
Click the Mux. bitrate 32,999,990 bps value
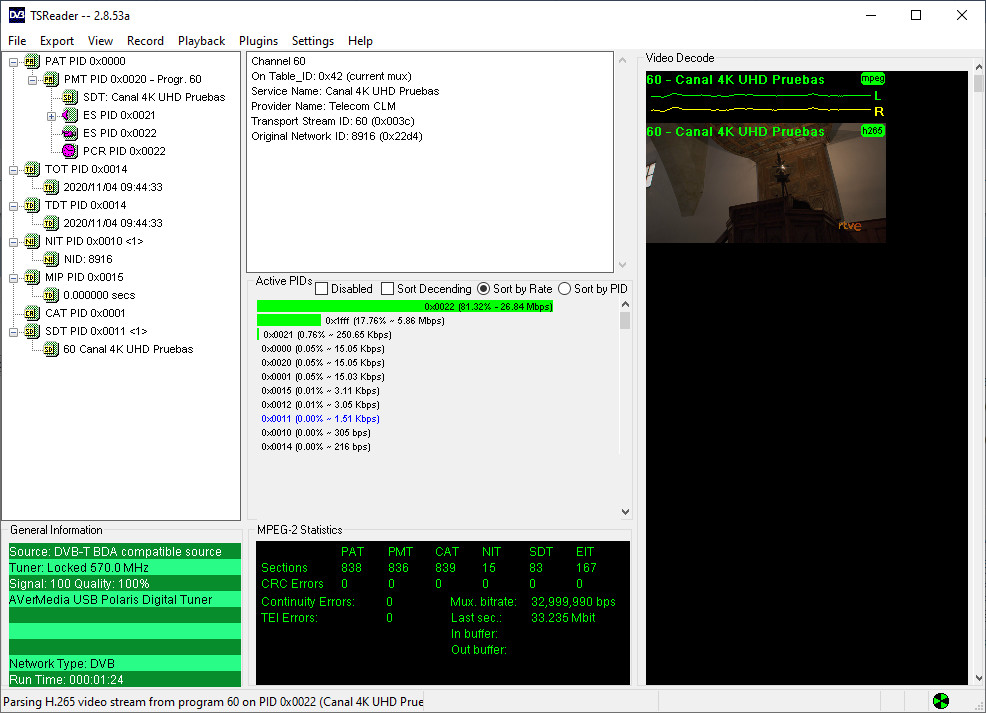[573, 602]
